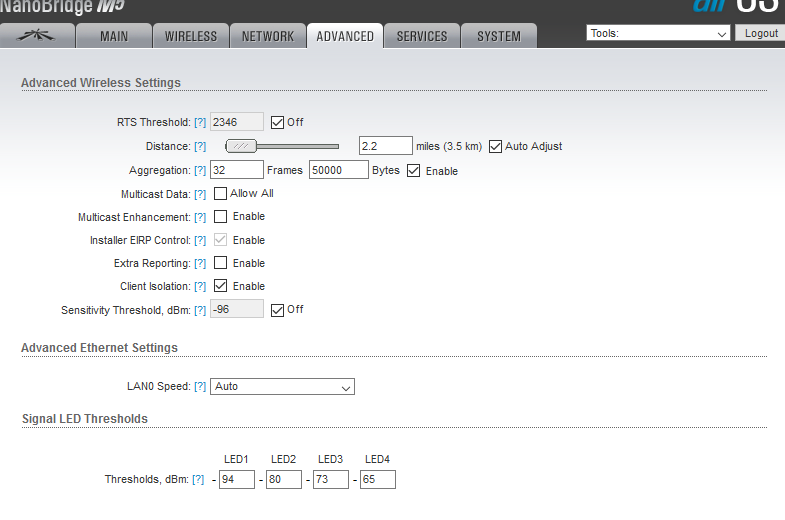Click the Distance slider handle
Image resolution: width=785 pixels, height=520 pixels.
[240, 146]
